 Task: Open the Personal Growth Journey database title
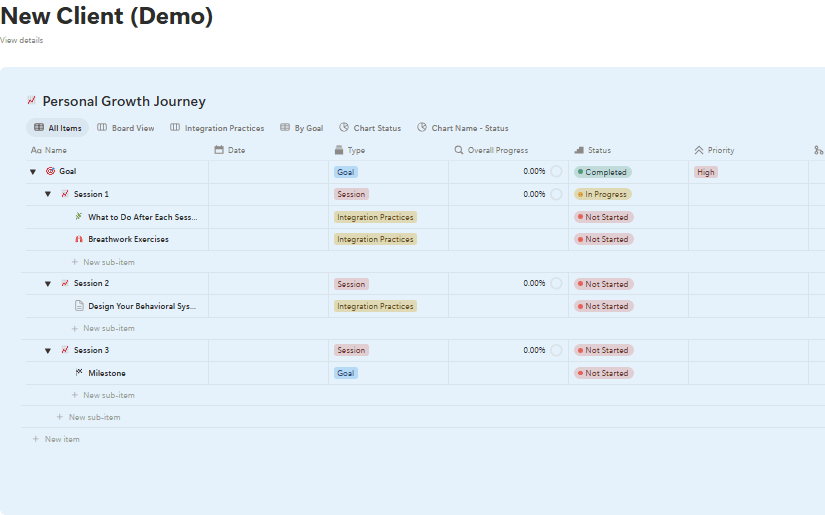[x=124, y=101]
